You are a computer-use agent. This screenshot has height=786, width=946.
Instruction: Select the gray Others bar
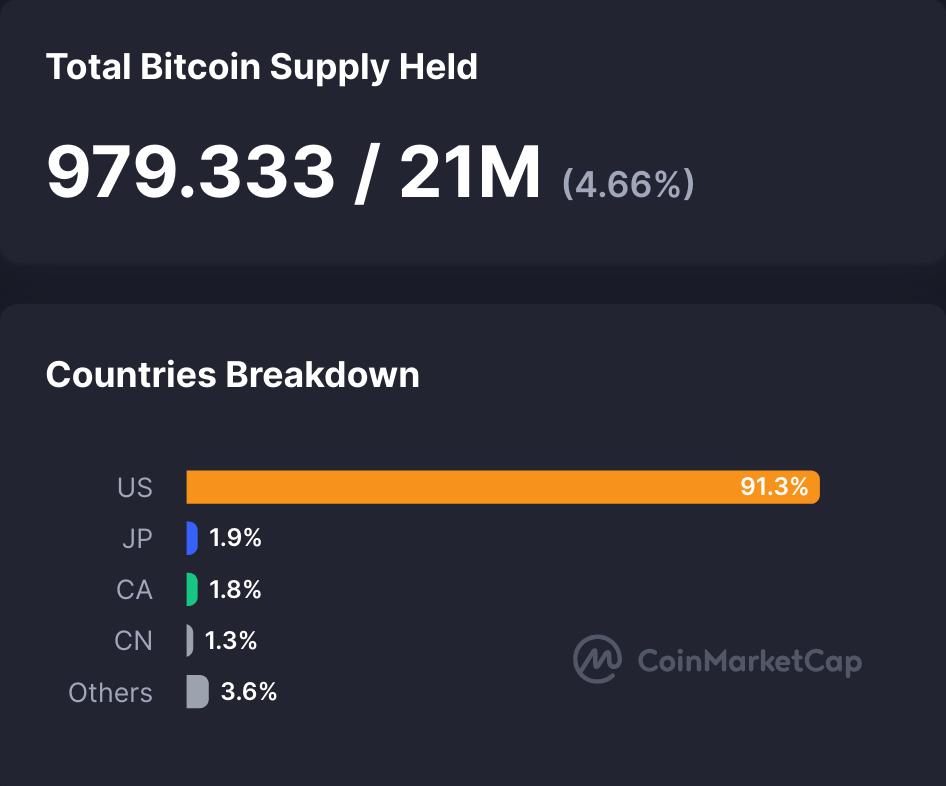click(197, 692)
